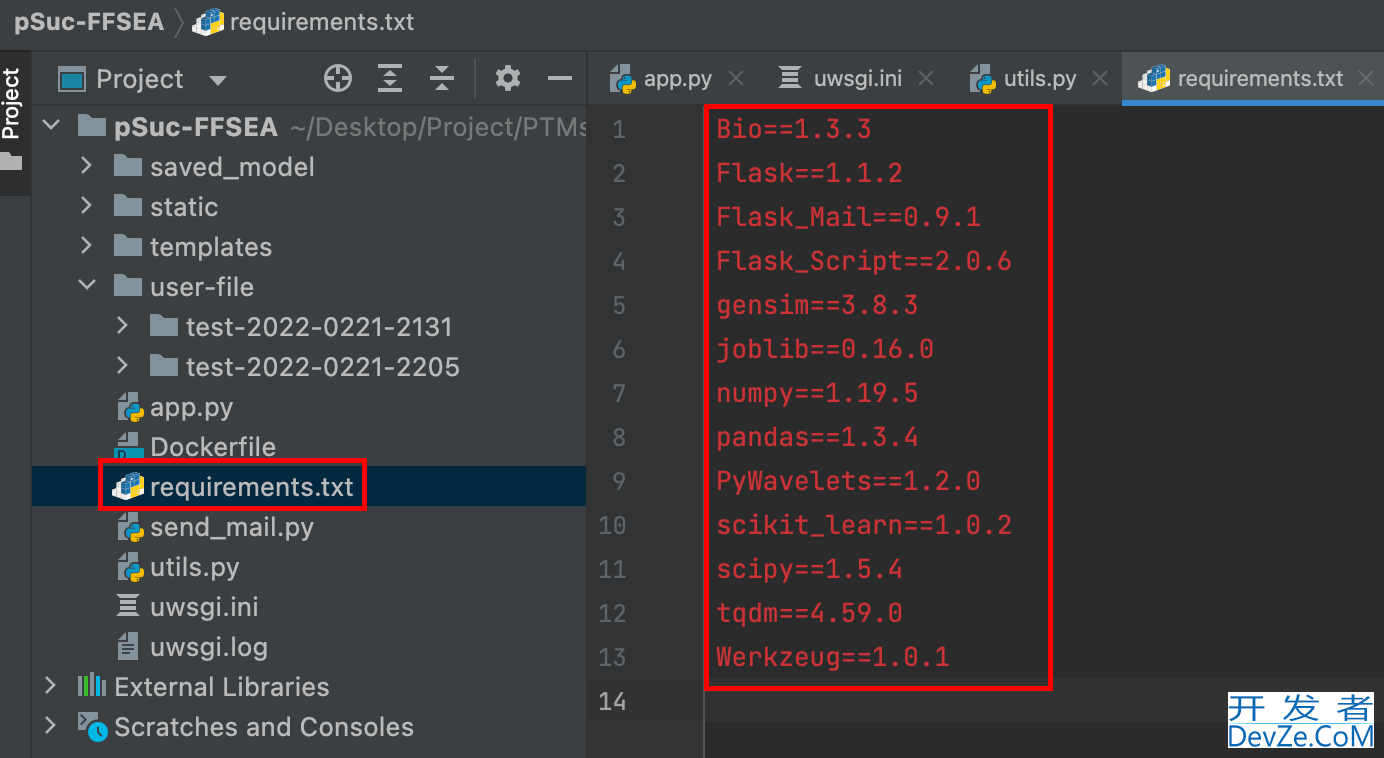This screenshot has width=1384, height=758.
Task: Open the Project view dropdown arrow
Action: tap(218, 80)
